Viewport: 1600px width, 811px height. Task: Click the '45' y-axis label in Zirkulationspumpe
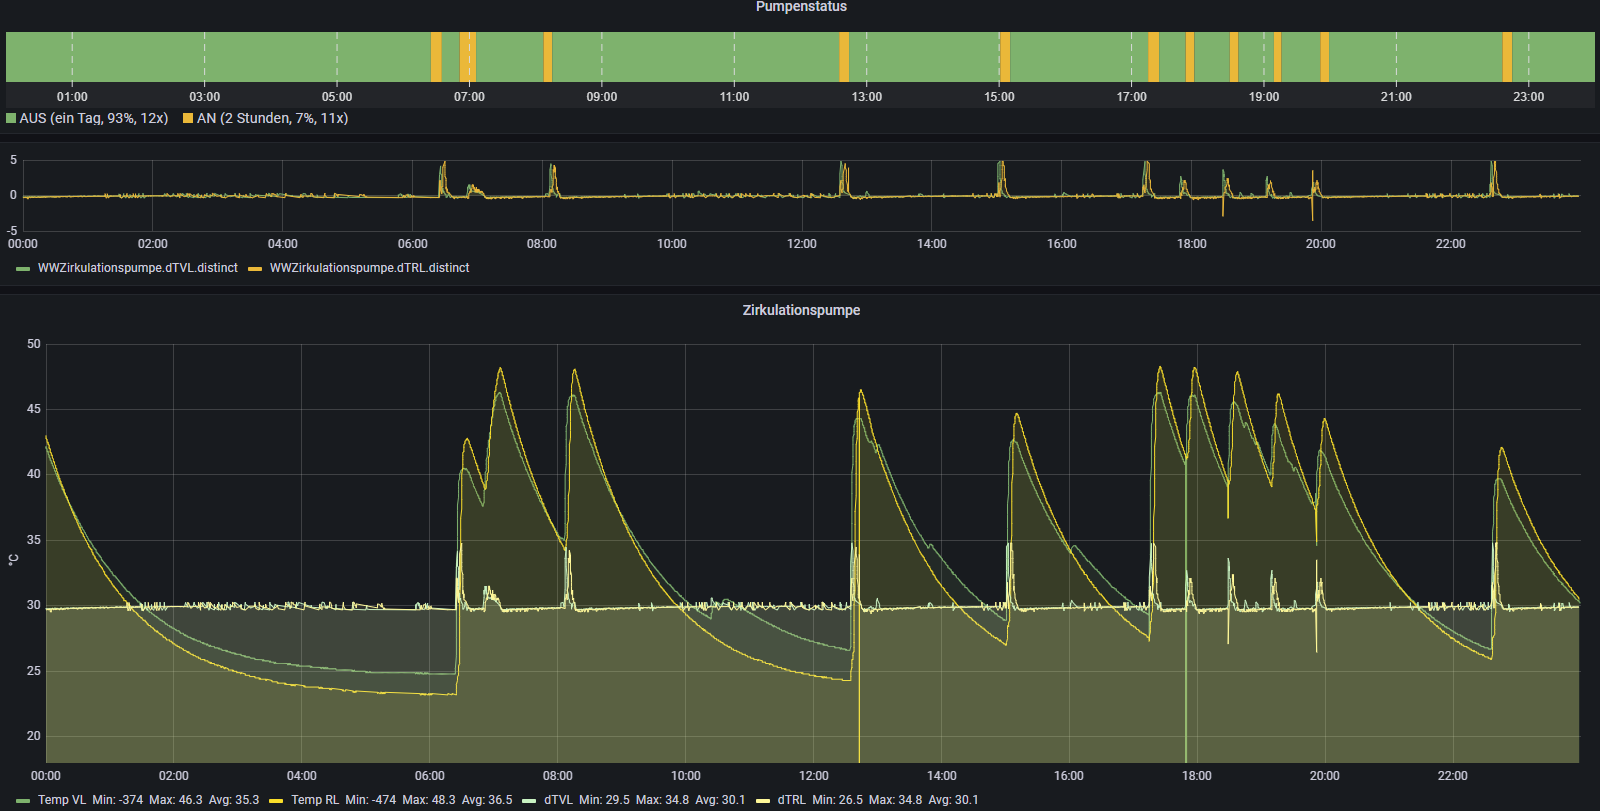34,409
